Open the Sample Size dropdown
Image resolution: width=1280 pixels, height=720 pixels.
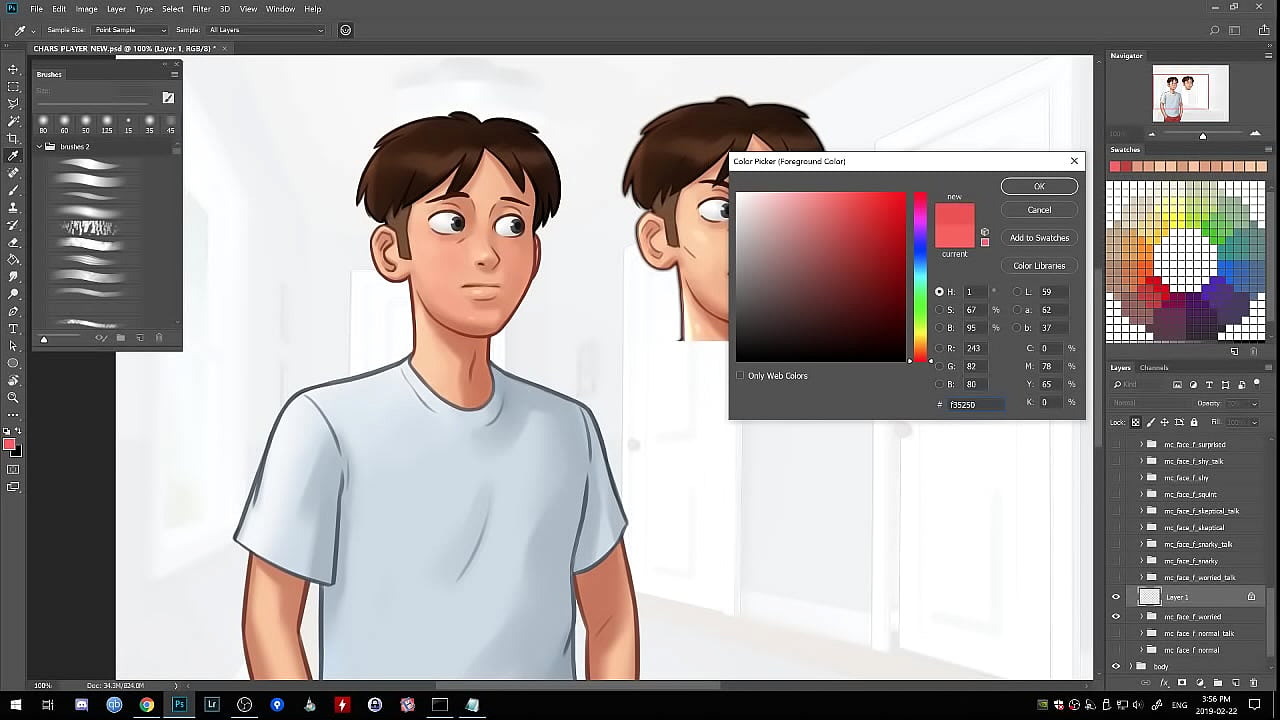click(x=130, y=30)
